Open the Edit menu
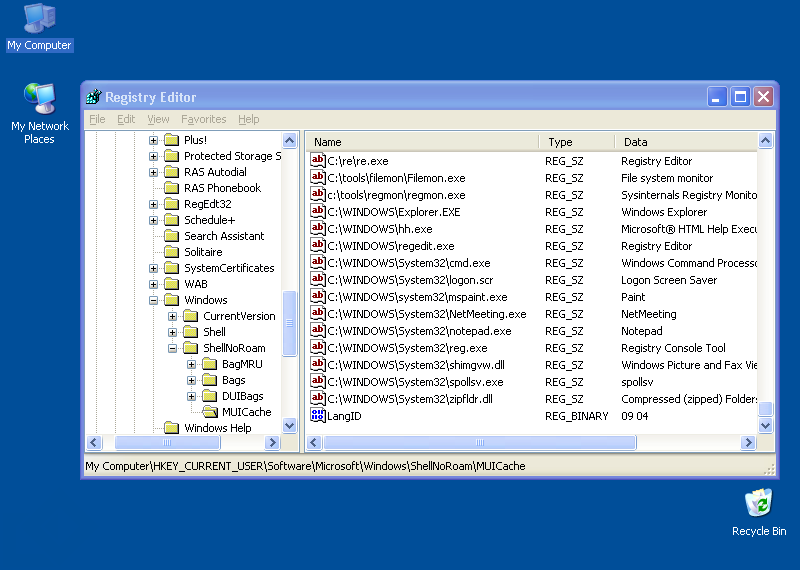 126,119
